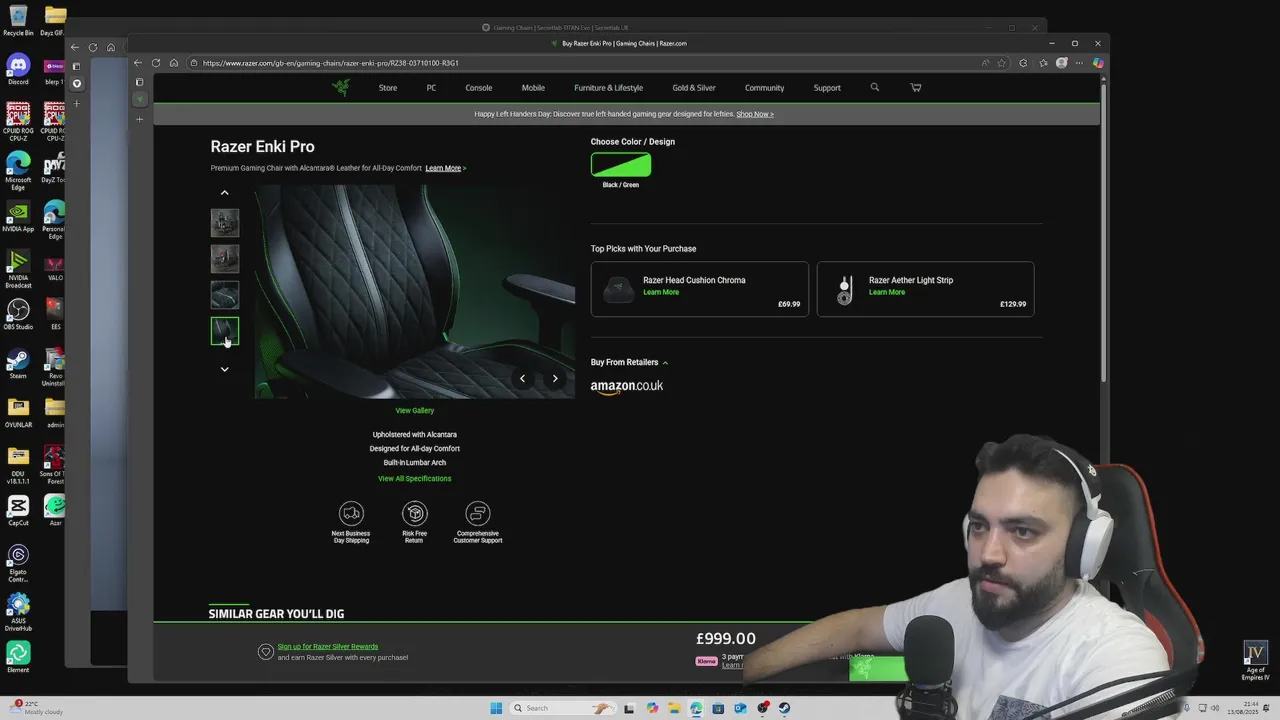Click the Risk Free Return icon
The height and width of the screenshot is (720, 1280).
coord(414,513)
